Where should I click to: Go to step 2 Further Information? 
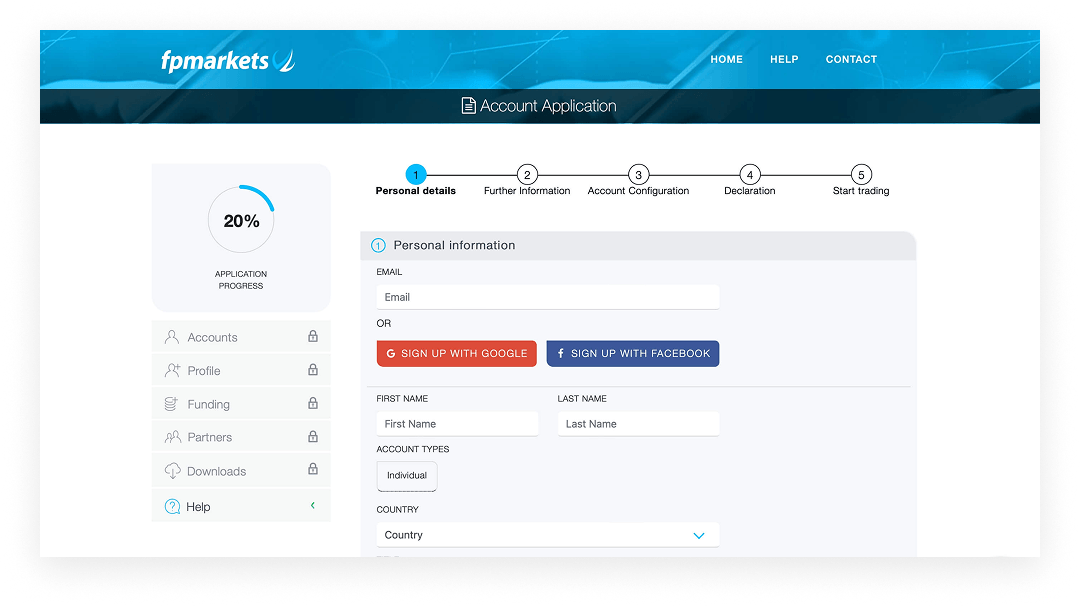point(527,175)
